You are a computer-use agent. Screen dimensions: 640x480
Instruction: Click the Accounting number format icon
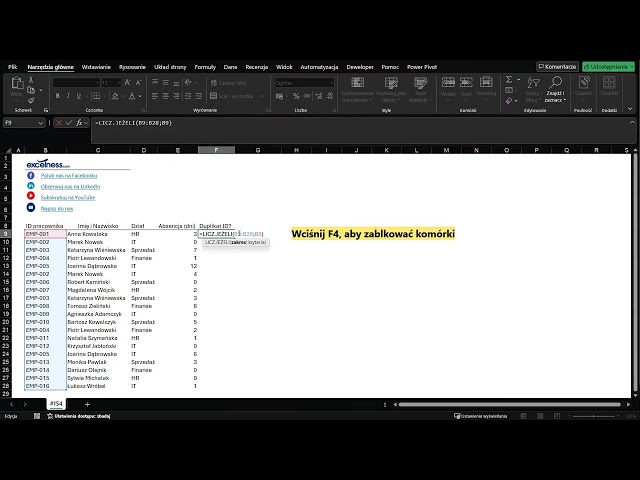[x=280, y=96]
